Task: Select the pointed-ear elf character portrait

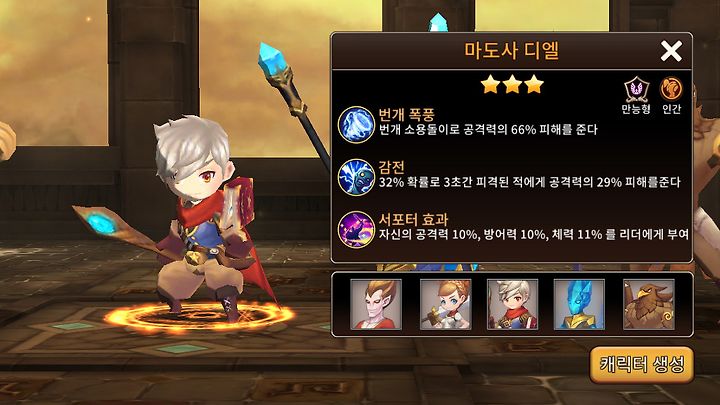Action: pyautogui.click(x=376, y=304)
